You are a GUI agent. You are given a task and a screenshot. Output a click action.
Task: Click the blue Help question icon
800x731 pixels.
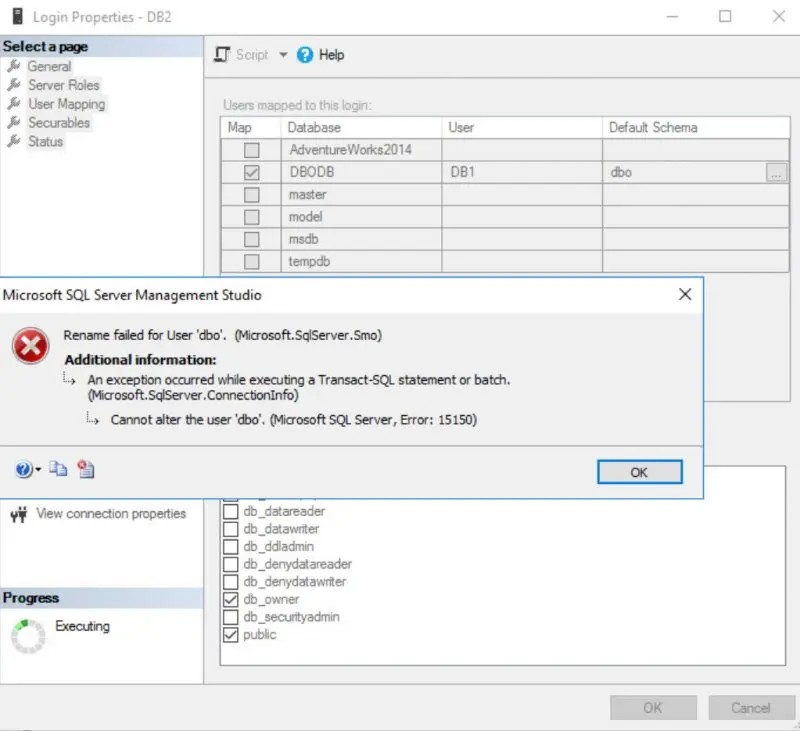(x=305, y=55)
